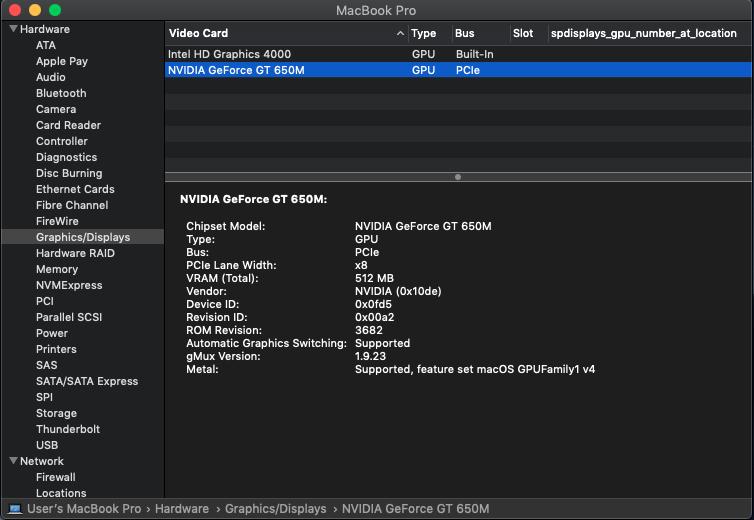Go to Hardware in the path bar
Screen dimensions: 754x520
[x=182, y=508]
